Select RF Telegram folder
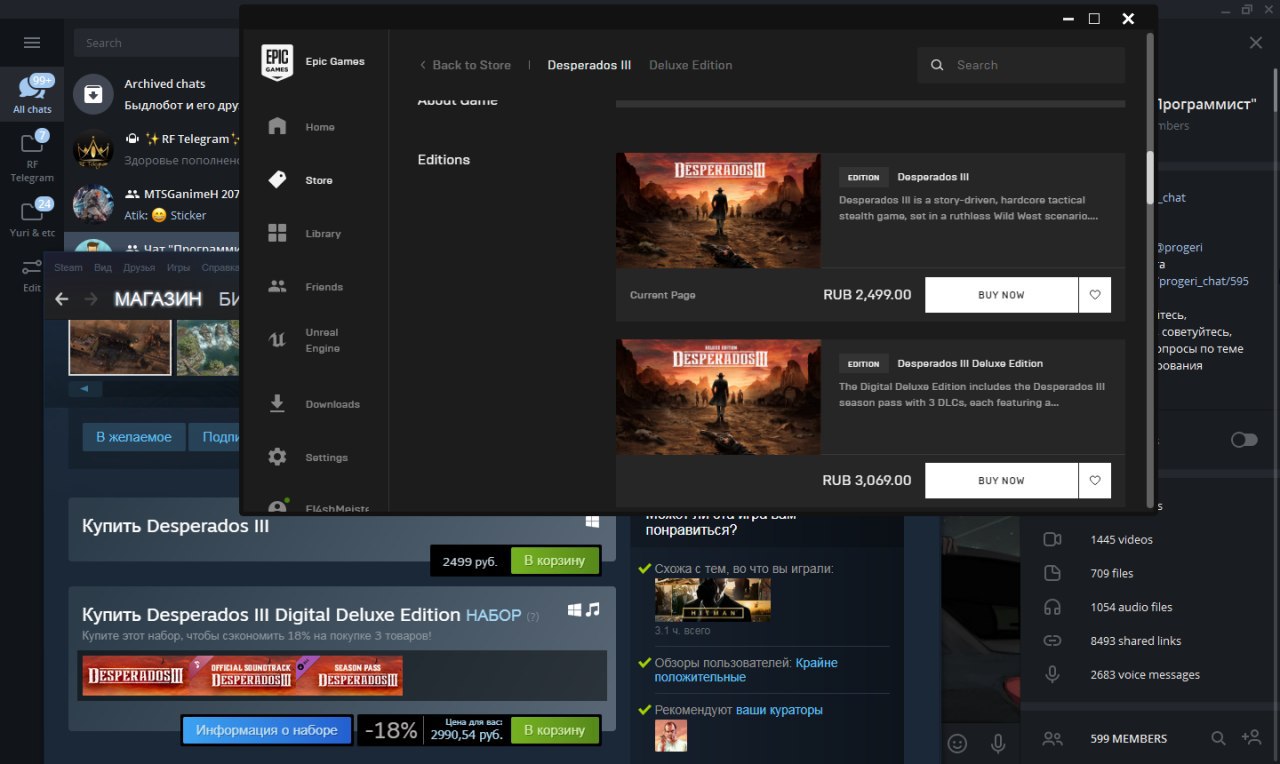 [32, 156]
